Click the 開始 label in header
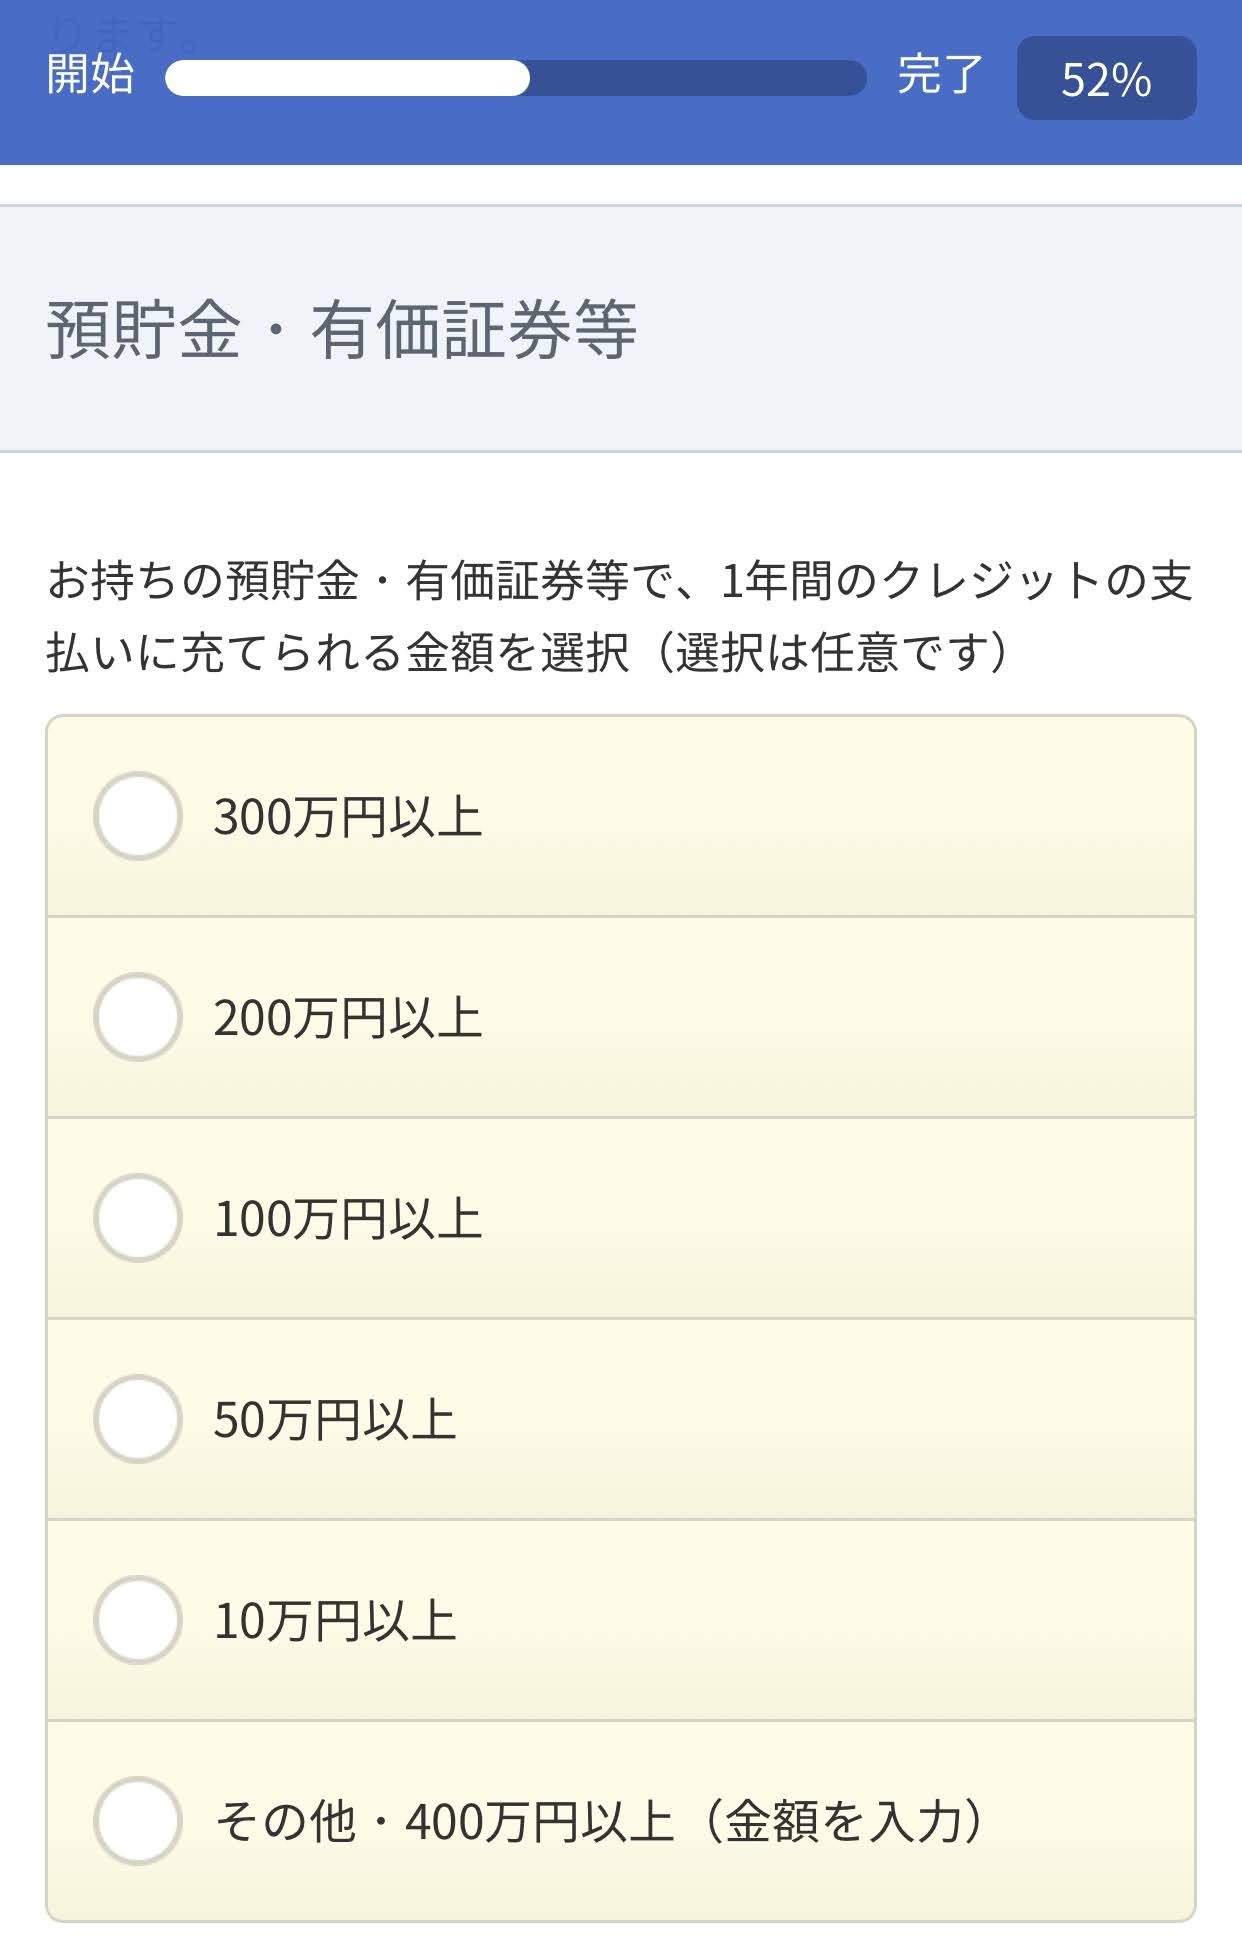Image resolution: width=1242 pixels, height=1948 pixels. point(90,74)
